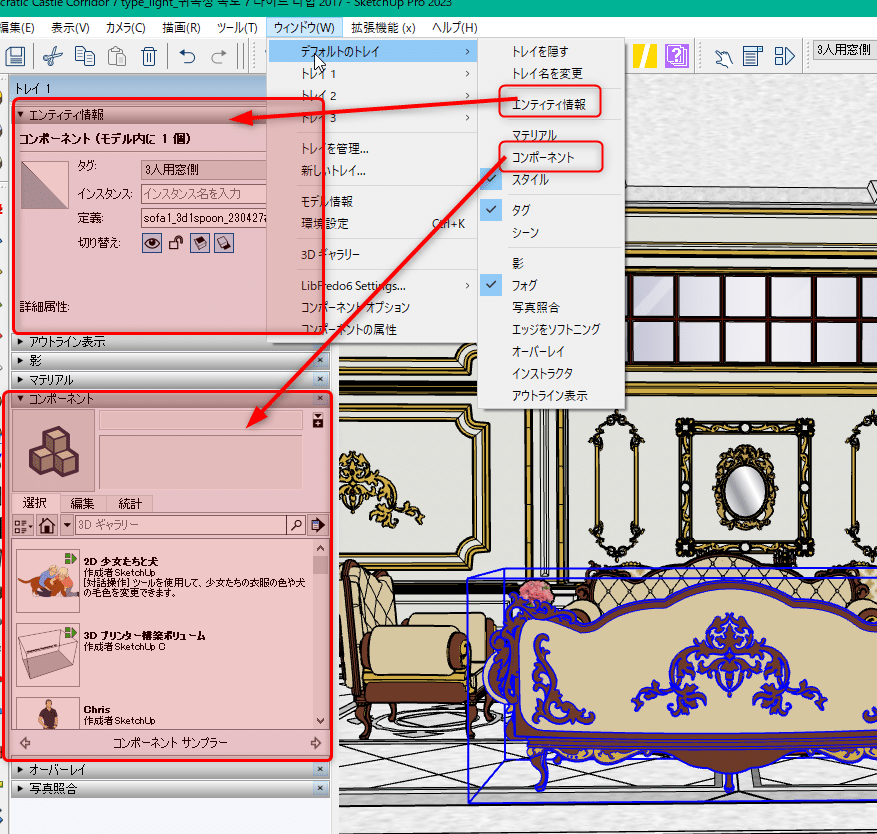The image size is (877, 834).
Task: Click the instance name input field
Action: (x=204, y=194)
